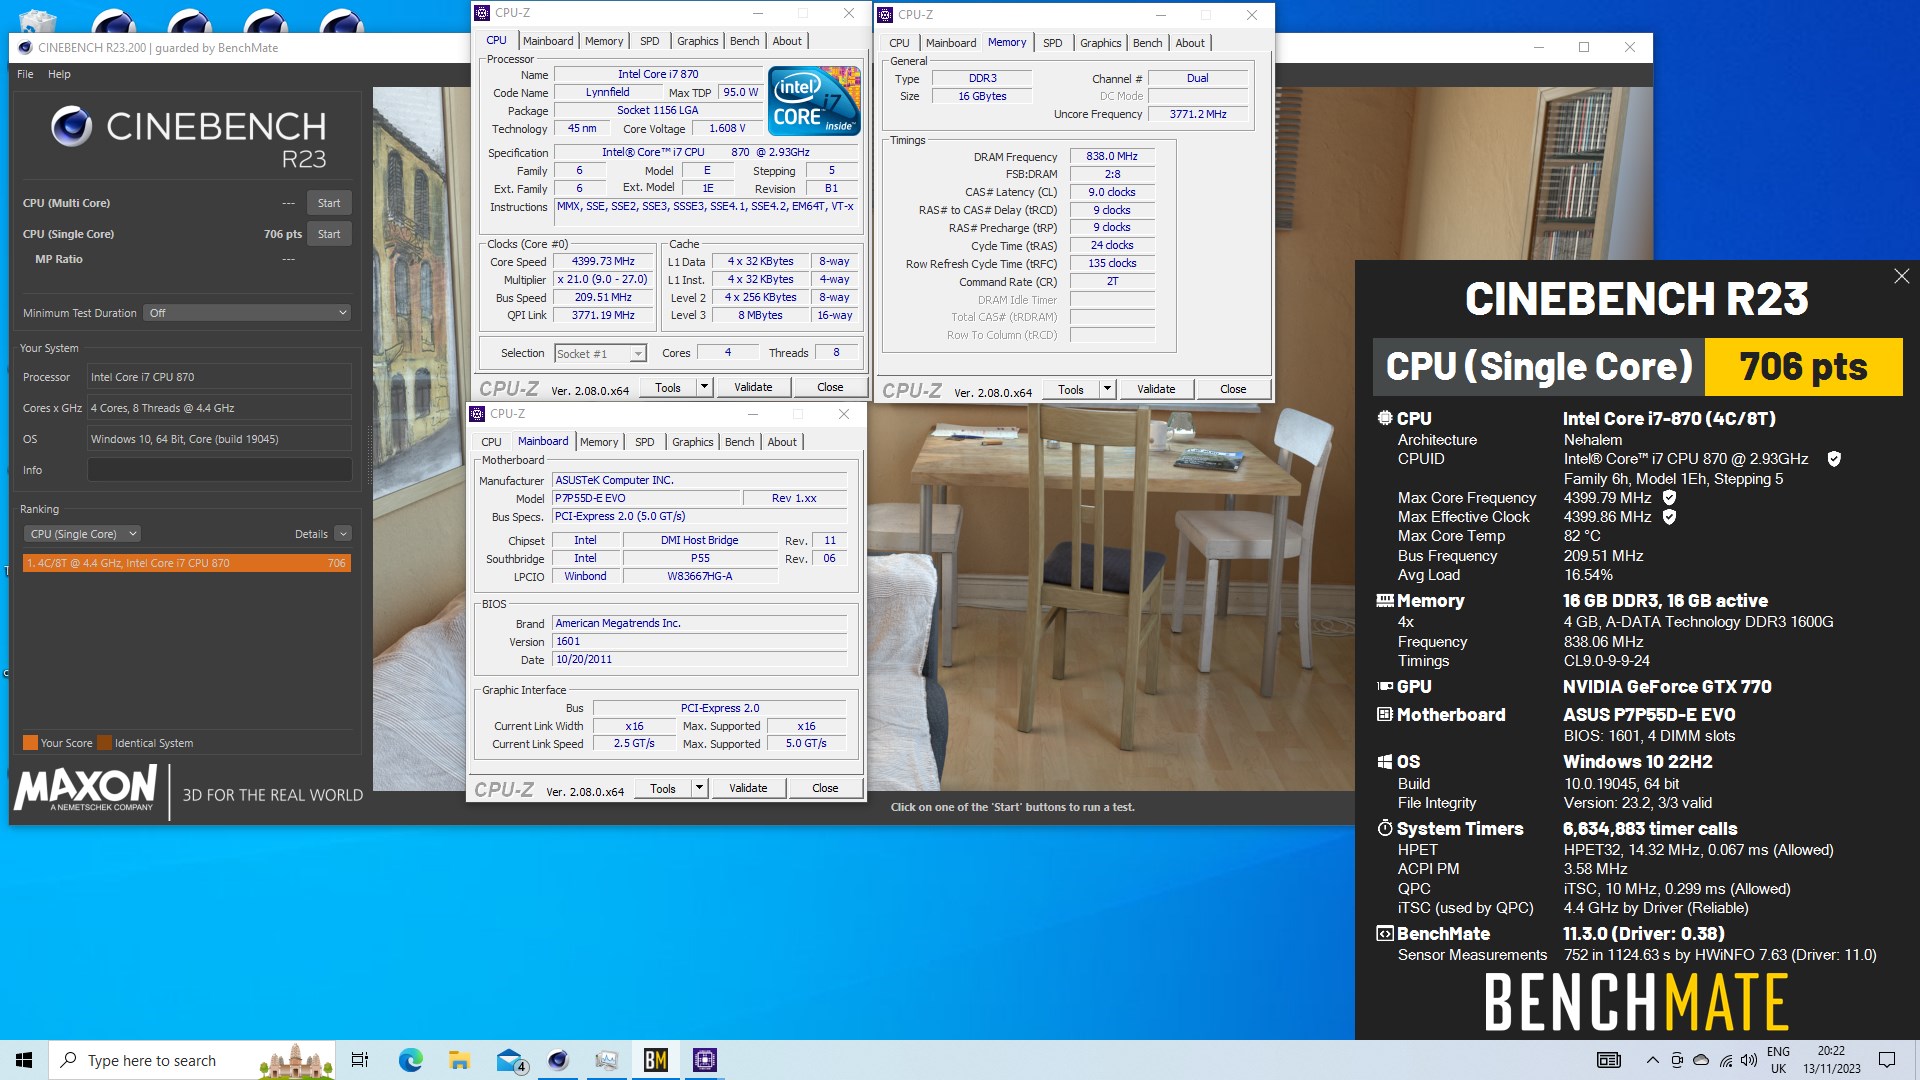Open About tab in Memory window
The width and height of the screenshot is (1920, 1080).
[x=1190, y=43]
